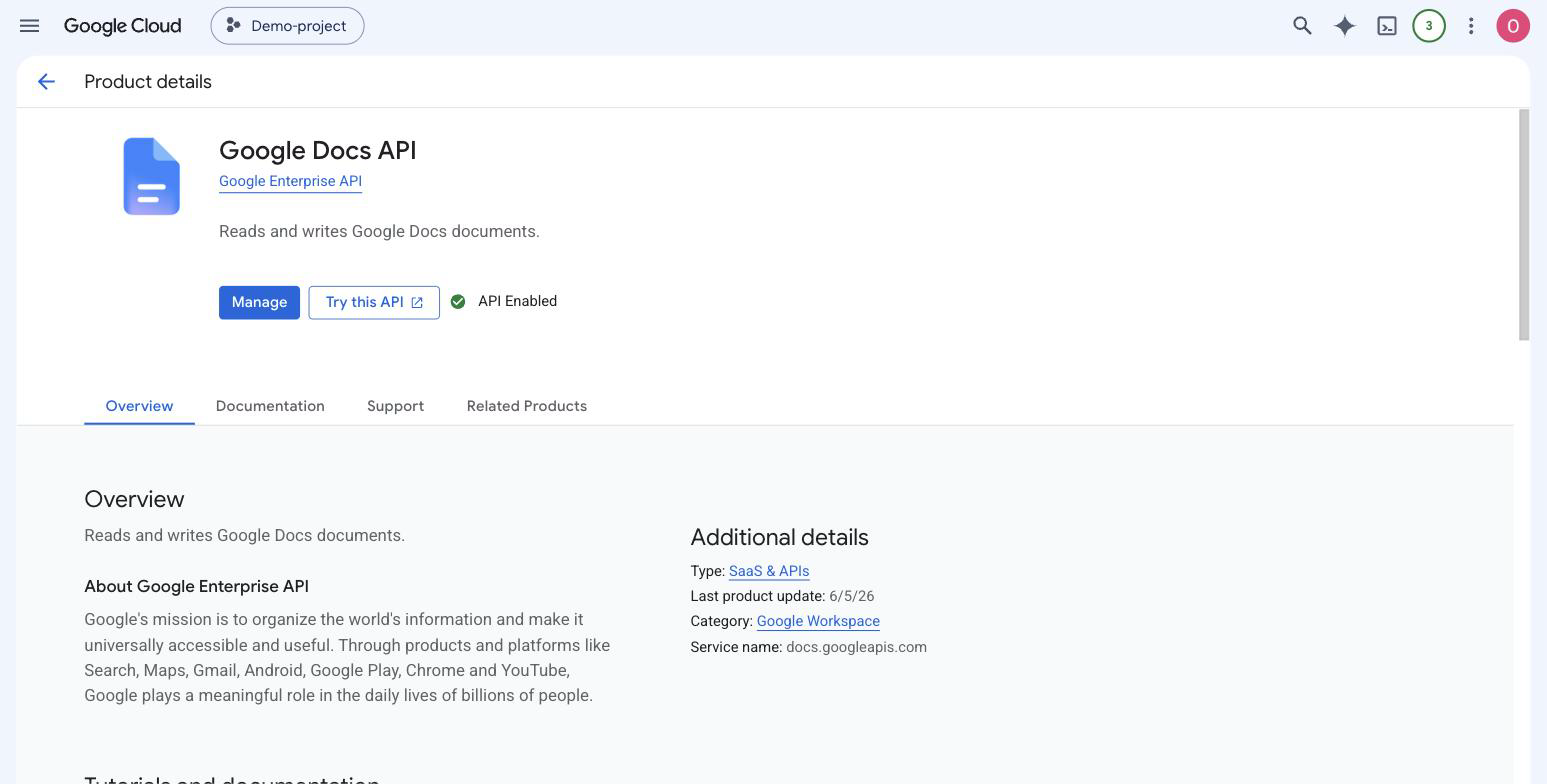
Task: Open the Google Enterprise API link
Action: click(x=290, y=181)
